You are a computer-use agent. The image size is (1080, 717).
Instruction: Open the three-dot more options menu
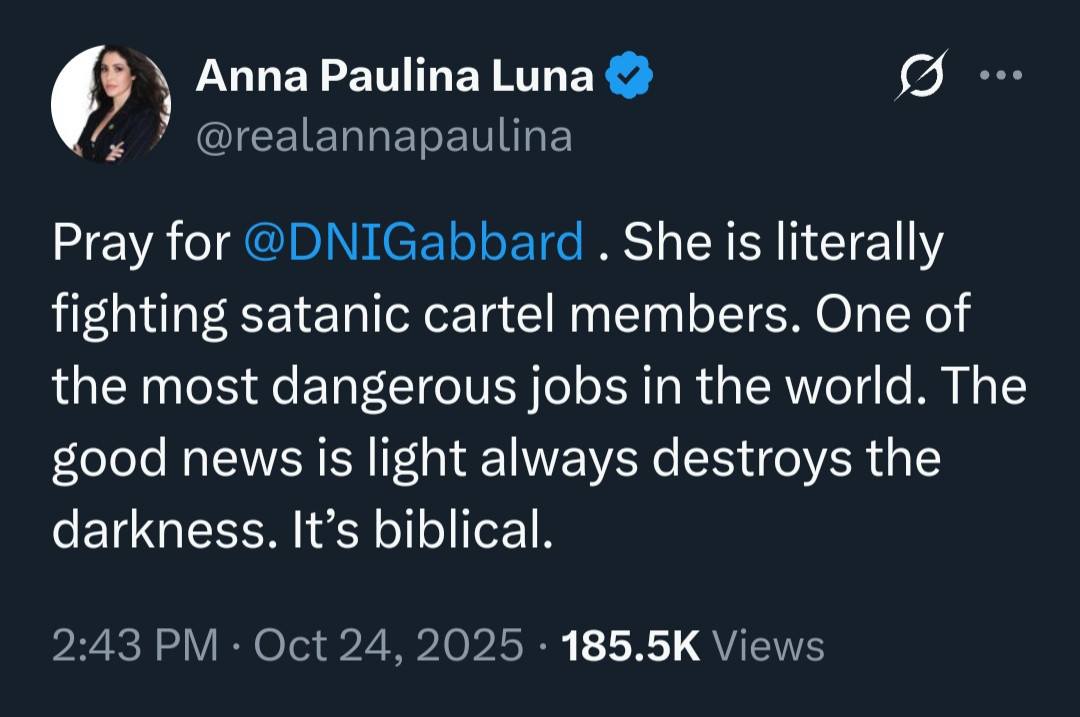[1001, 76]
